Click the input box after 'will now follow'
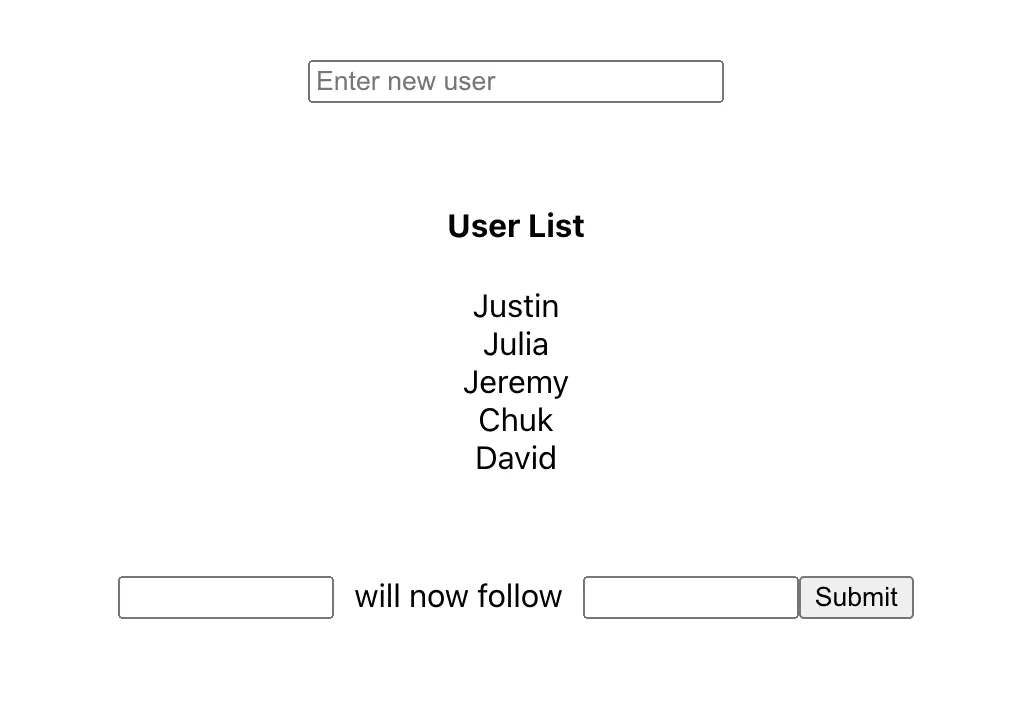This screenshot has height=702, width=1018. (691, 597)
